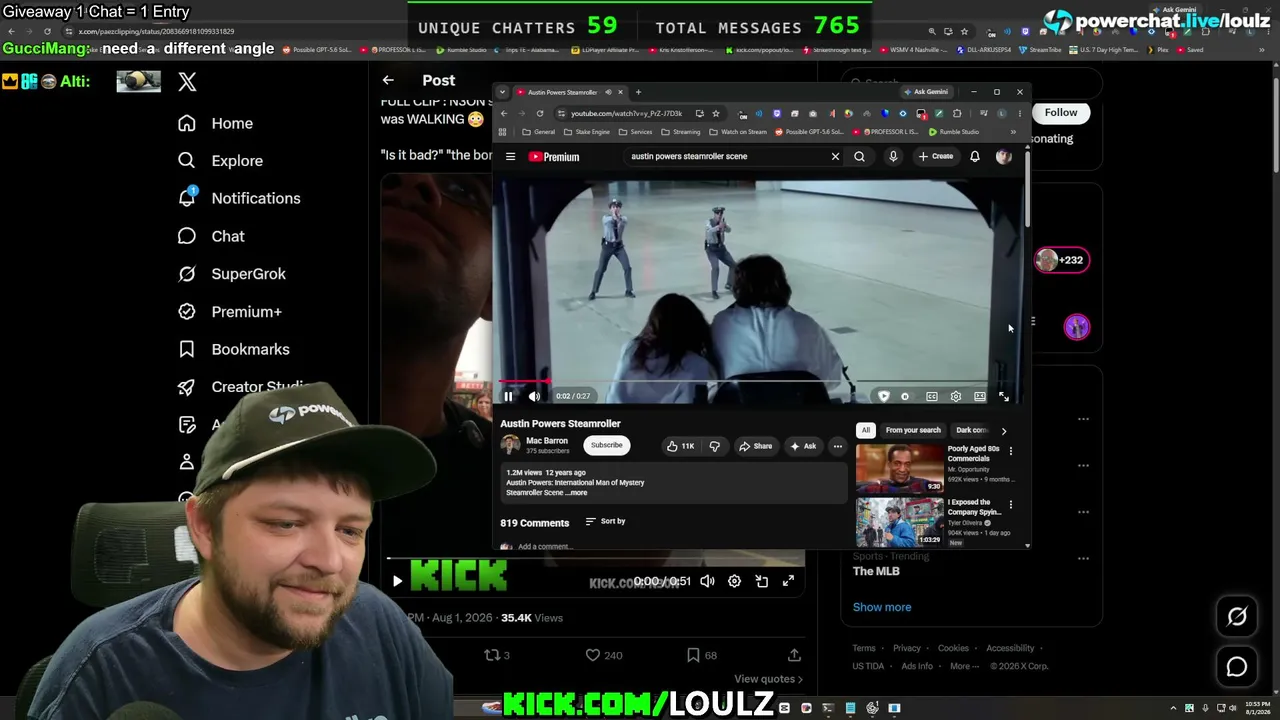Run the YouTube search with magnifier button
The width and height of the screenshot is (1280, 720).
(x=859, y=156)
